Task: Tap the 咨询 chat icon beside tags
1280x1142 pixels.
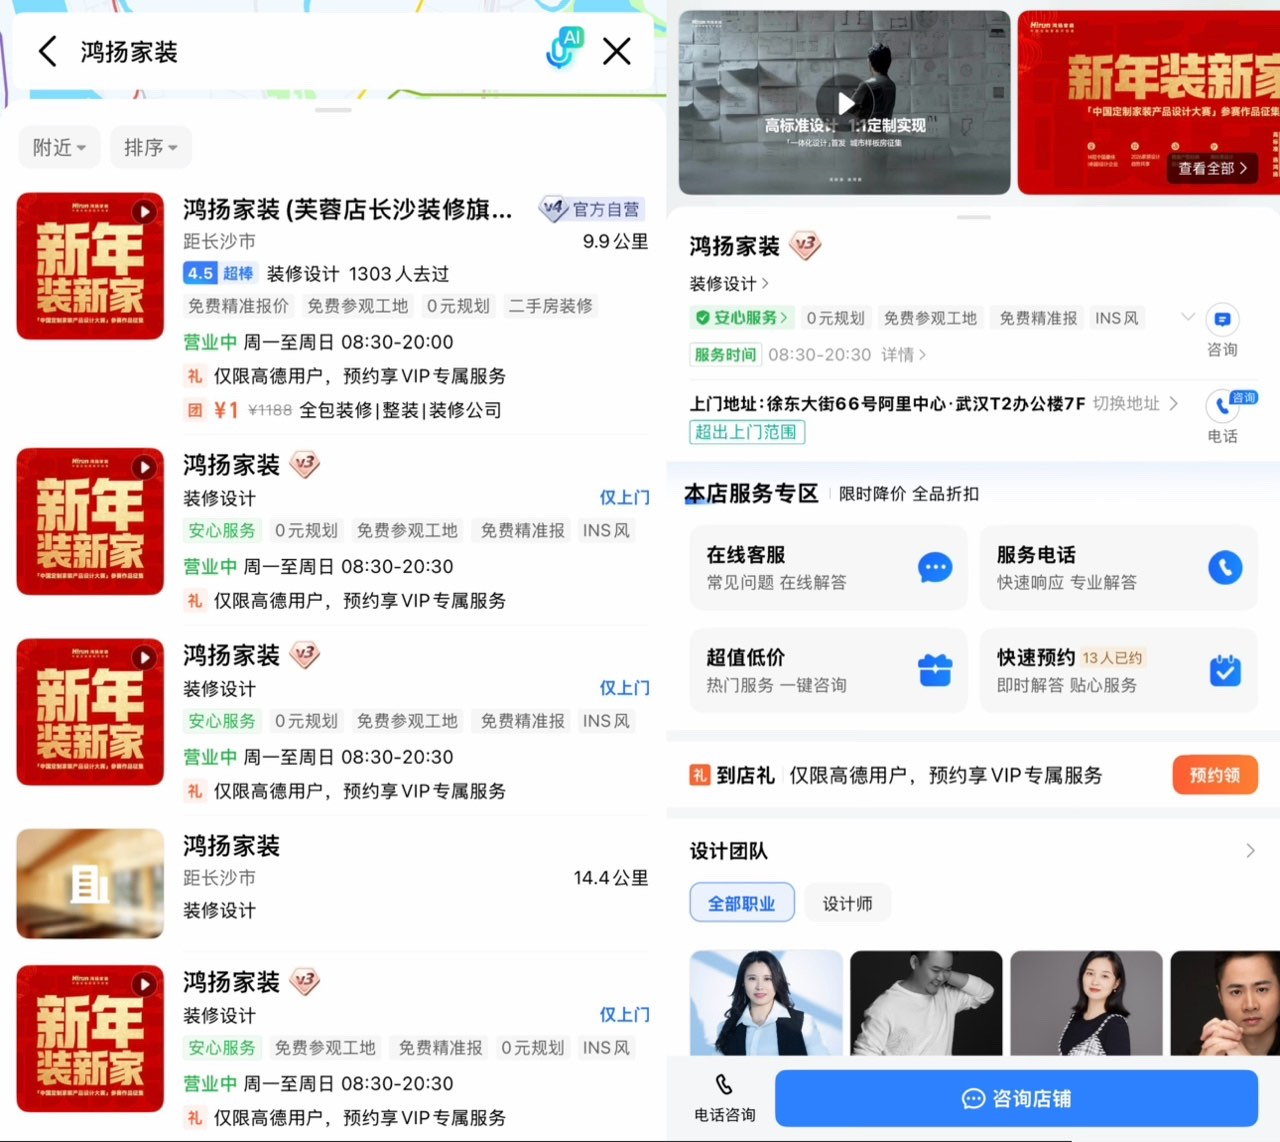Action: pos(1222,321)
